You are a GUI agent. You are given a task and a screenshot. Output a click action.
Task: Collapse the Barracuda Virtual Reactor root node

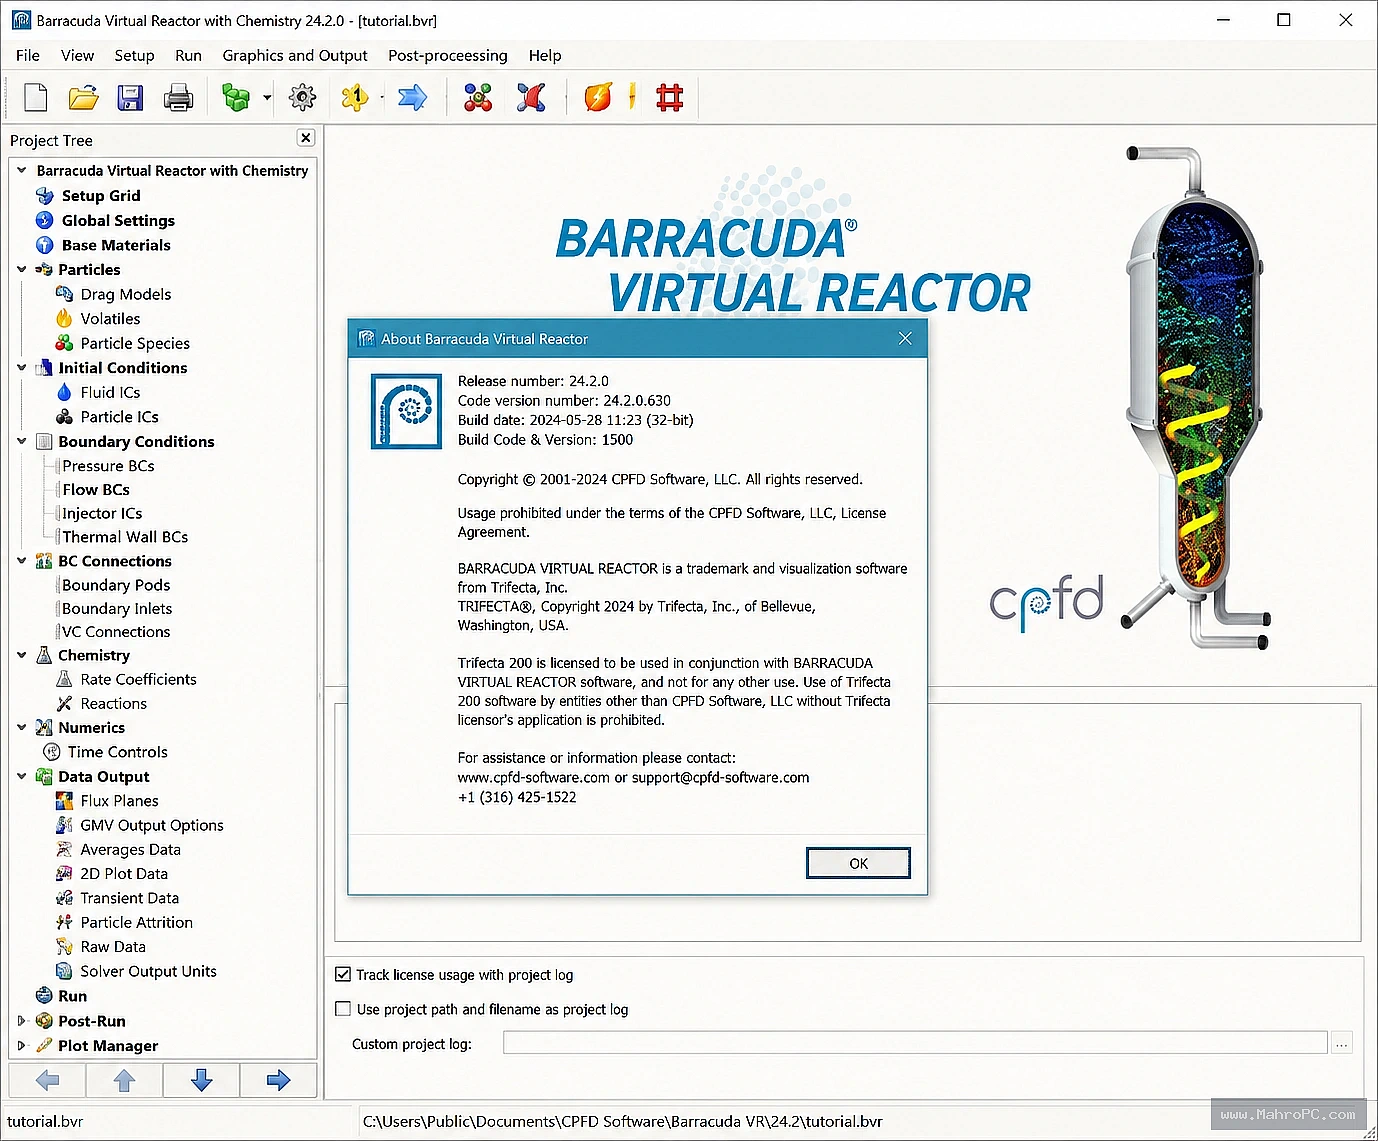click(x=21, y=170)
